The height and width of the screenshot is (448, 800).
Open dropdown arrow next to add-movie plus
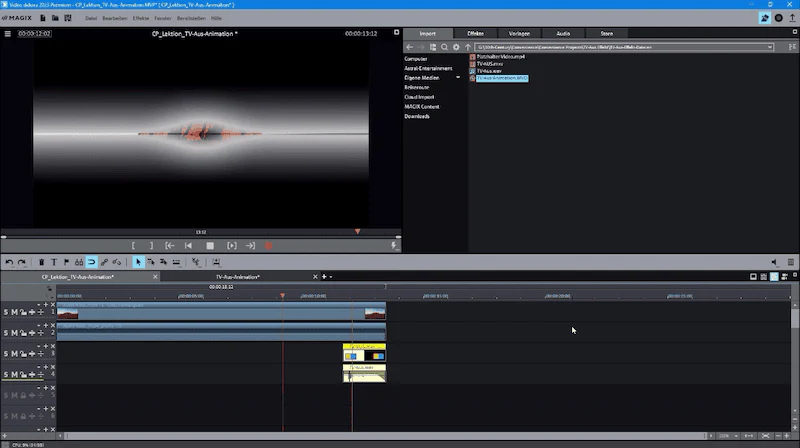pyautogui.click(x=331, y=277)
